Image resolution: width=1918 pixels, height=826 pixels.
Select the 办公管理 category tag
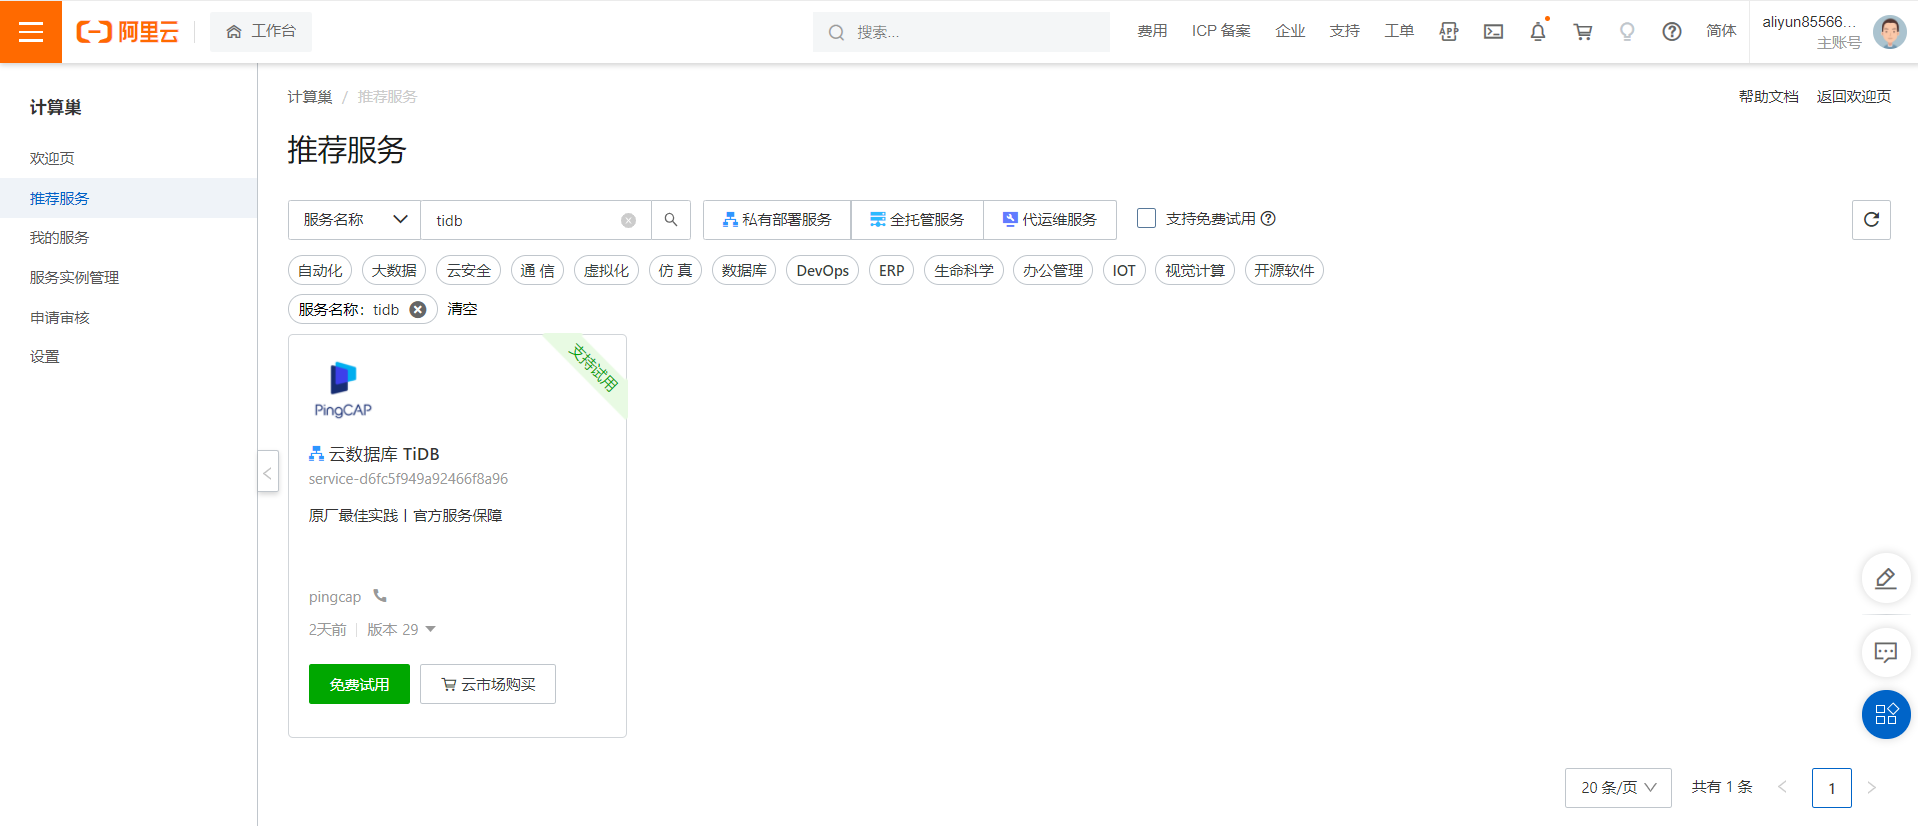coord(1053,270)
